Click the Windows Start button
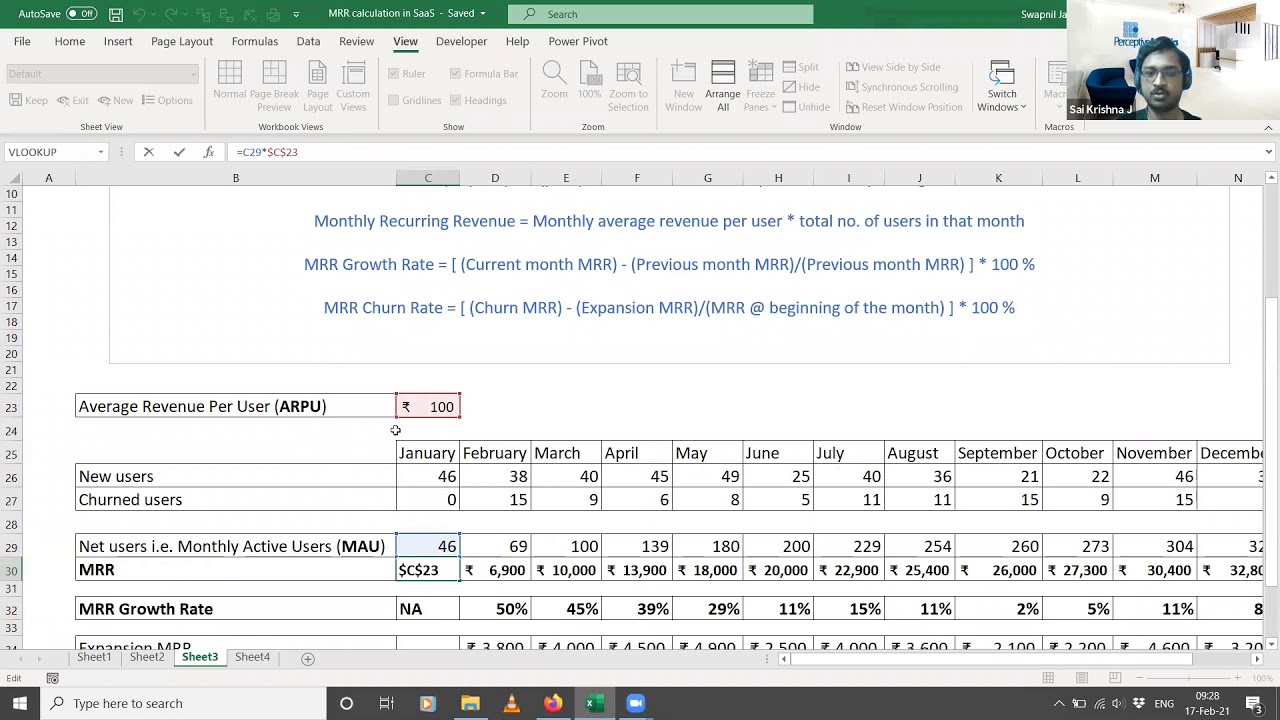 coord(20,703)
